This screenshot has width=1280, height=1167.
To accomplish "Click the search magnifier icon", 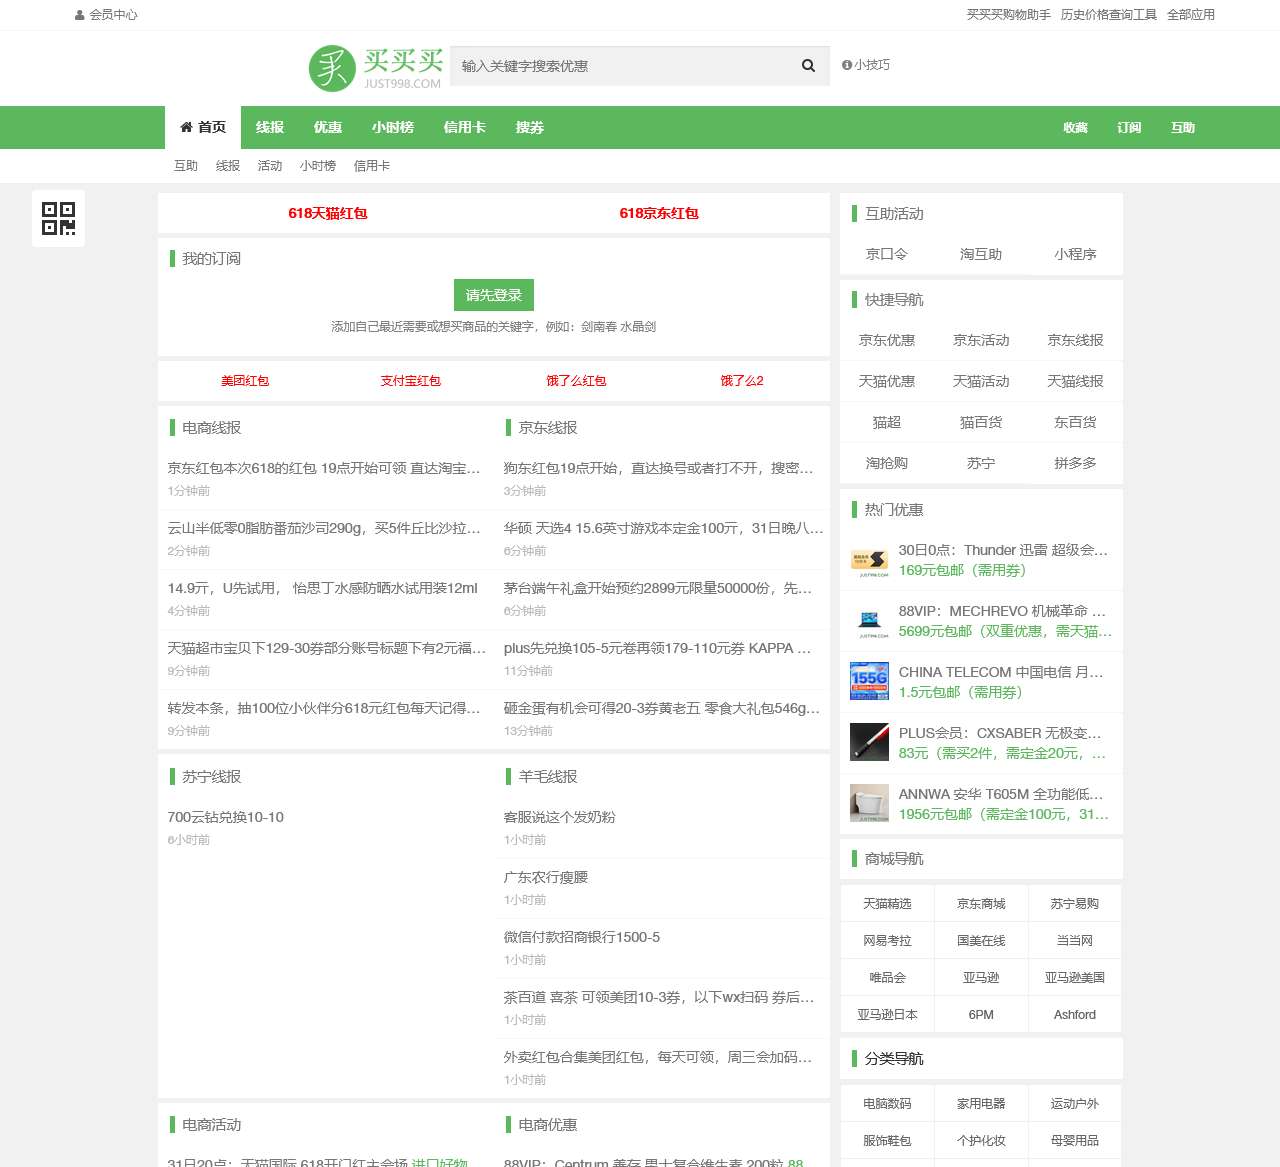I will pos(808,66).
